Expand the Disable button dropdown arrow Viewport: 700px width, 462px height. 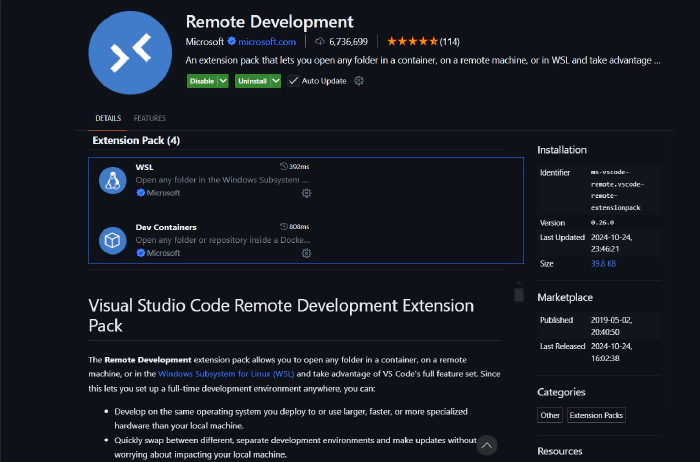225,81
